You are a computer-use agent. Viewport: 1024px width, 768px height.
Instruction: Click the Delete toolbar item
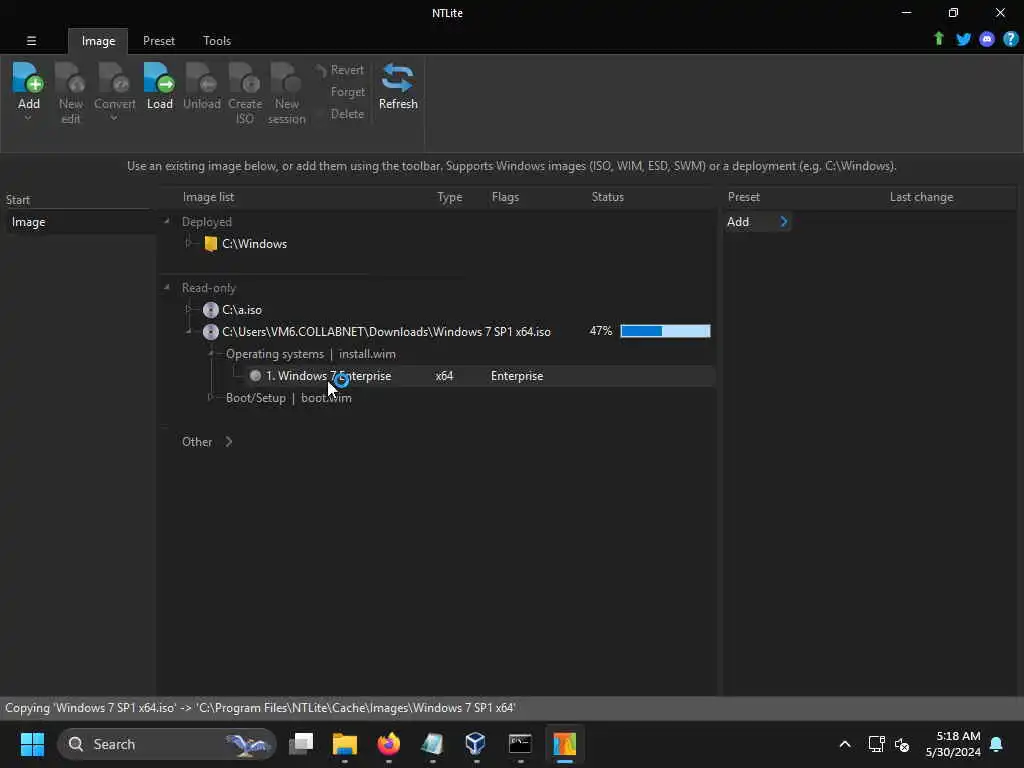[x=347, y=114]
